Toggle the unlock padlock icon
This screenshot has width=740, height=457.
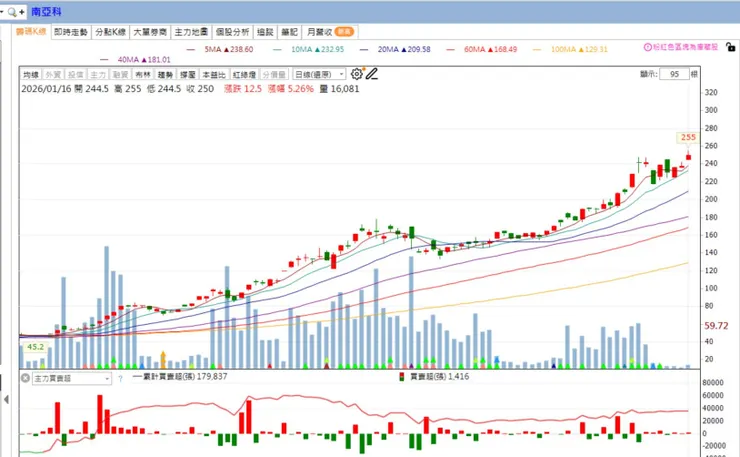coord(730,47)
